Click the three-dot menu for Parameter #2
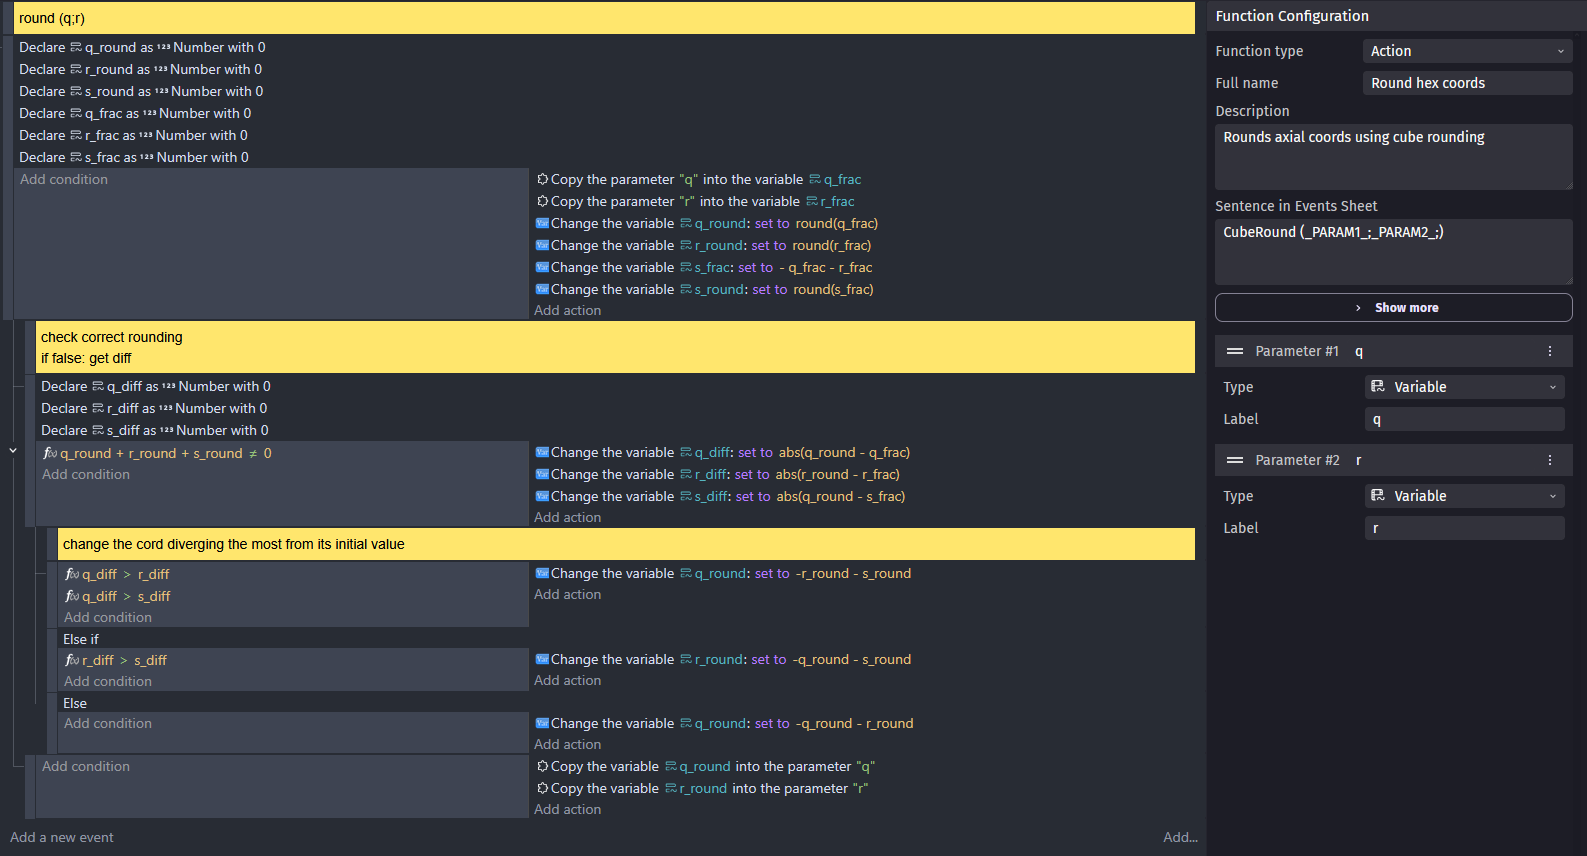1587x856 pixels. click(x=1549, y=460)
